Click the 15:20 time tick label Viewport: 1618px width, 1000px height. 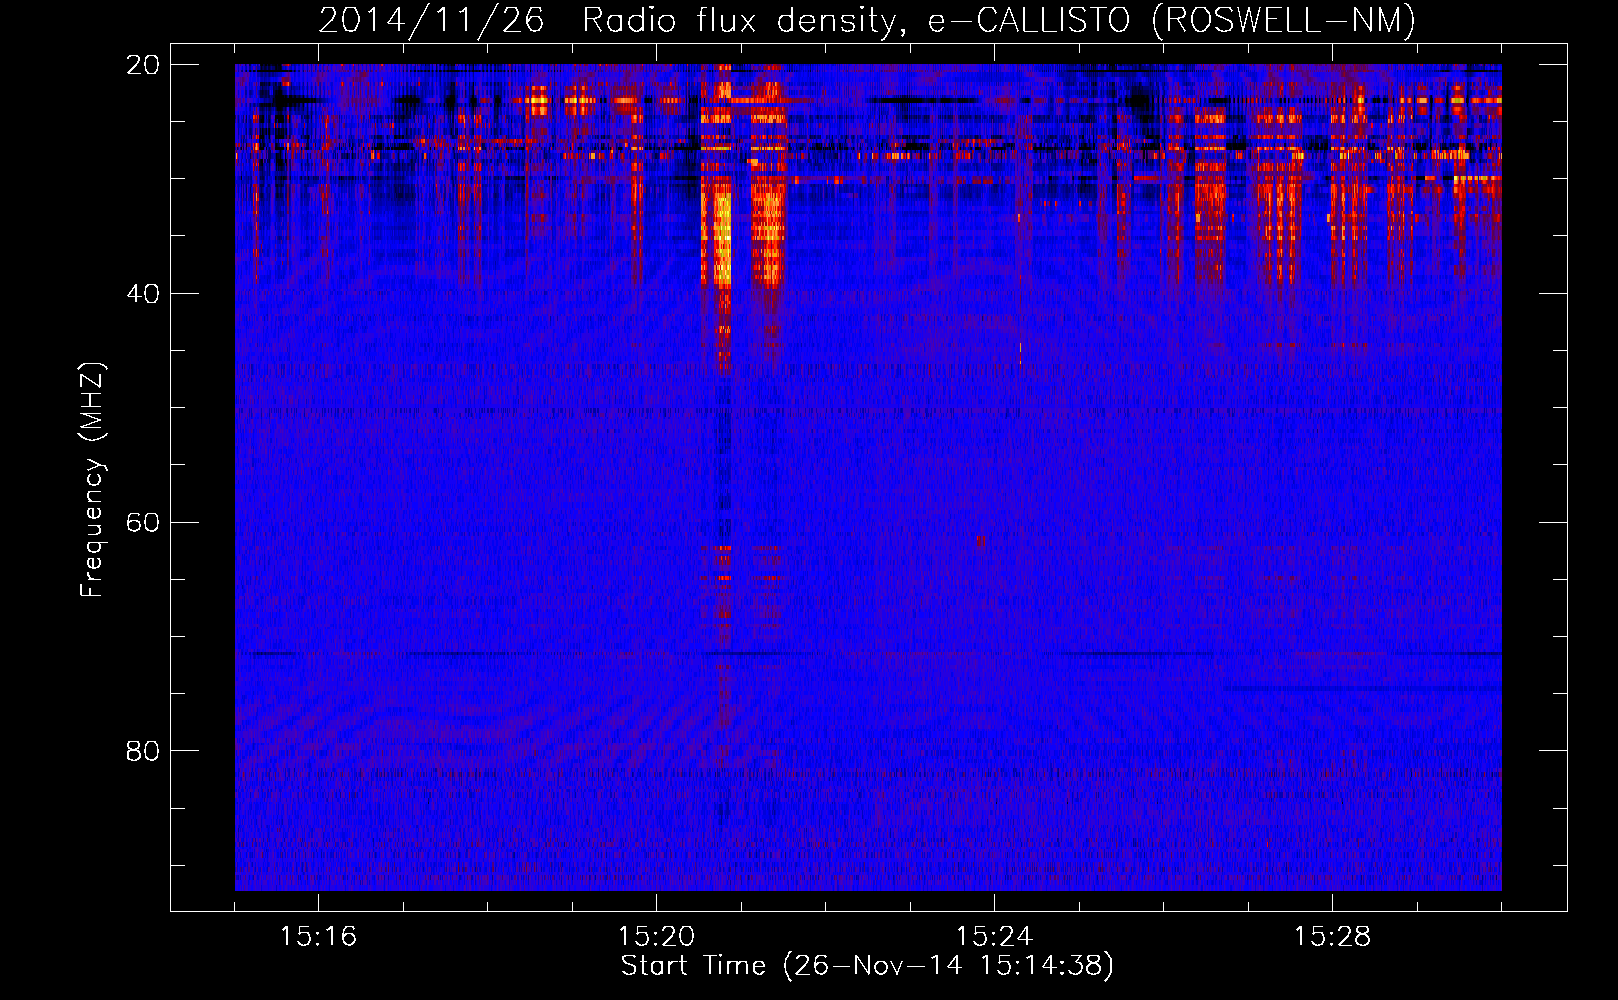point(656,936)
